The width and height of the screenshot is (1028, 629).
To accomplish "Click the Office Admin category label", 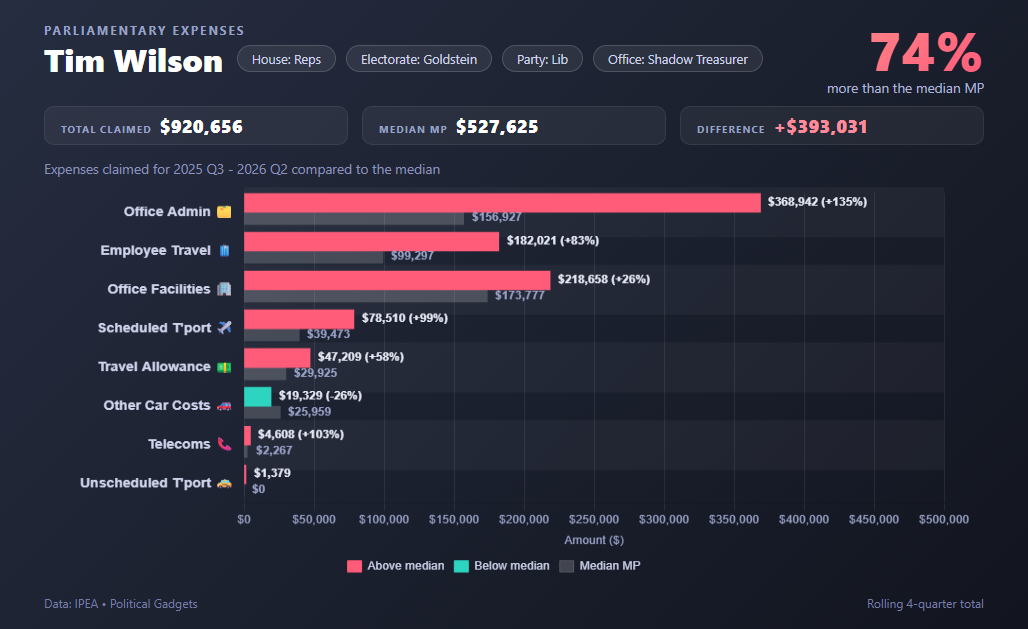I will (x=167, y=211).
